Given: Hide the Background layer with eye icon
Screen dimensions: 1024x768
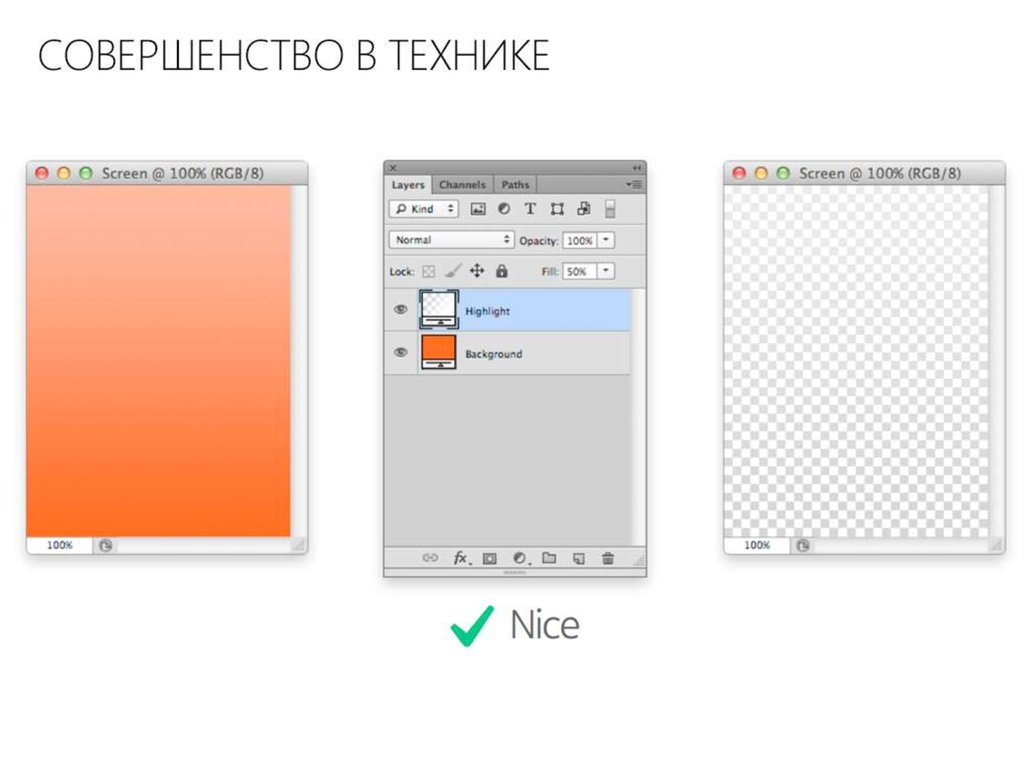Looking at the screenshot, I should [x=401, y=353].
